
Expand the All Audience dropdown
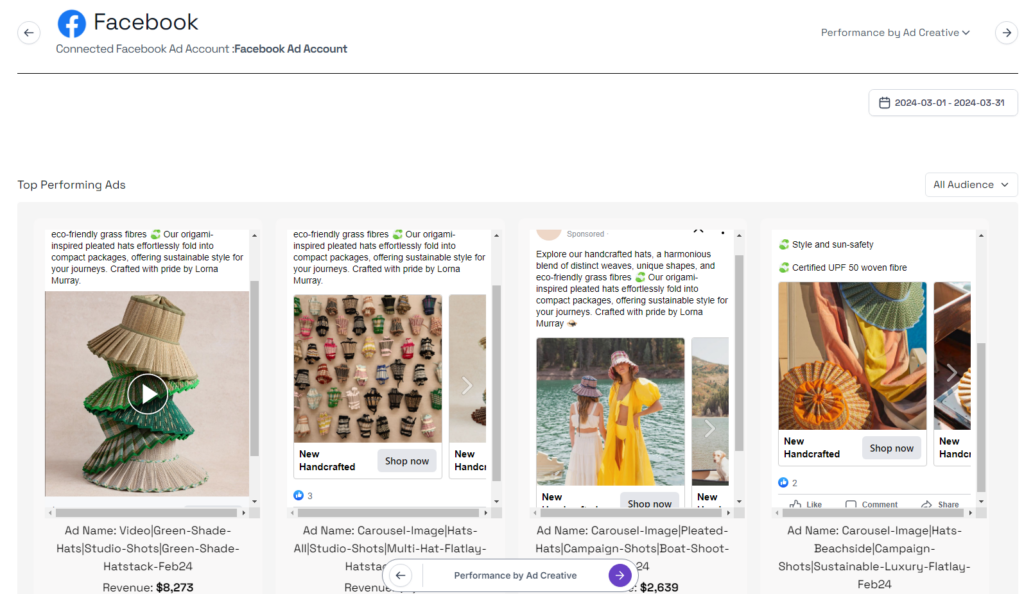[971, 185]
